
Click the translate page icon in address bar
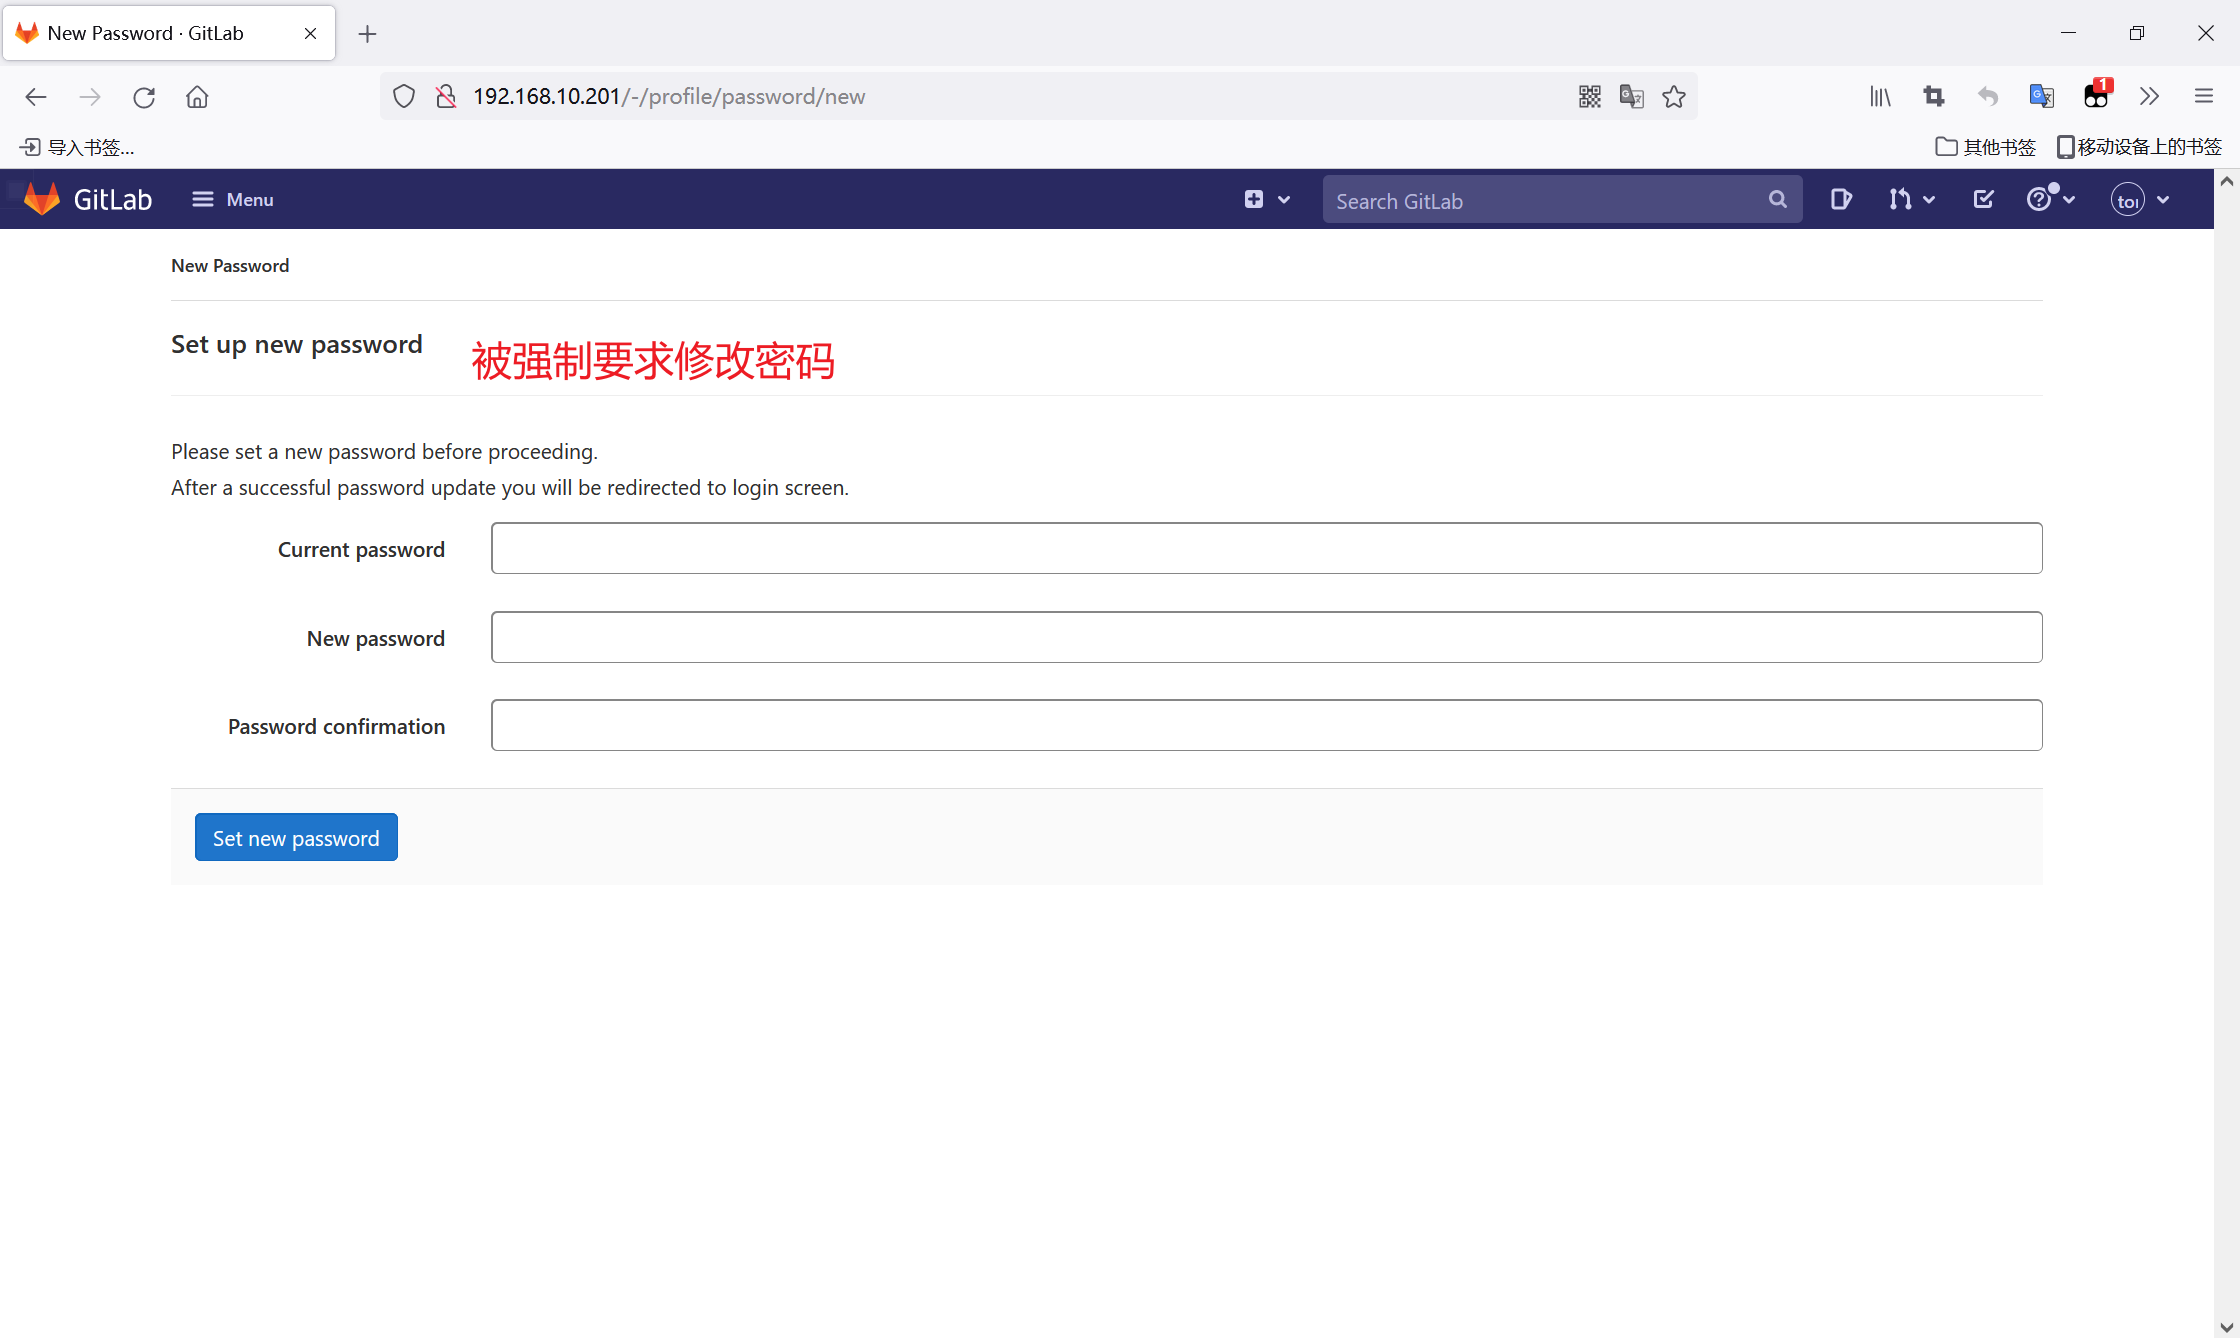[1631, 96]
